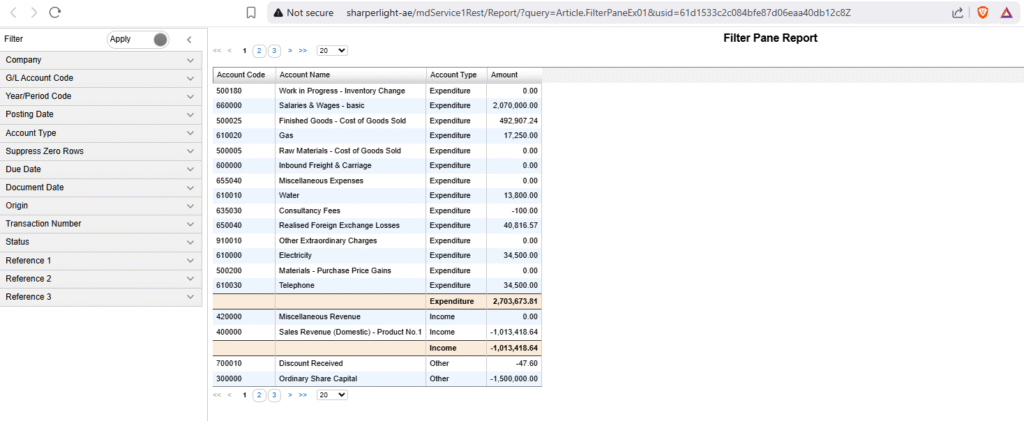Expand the Account Type filter

[x=101, y=133]
